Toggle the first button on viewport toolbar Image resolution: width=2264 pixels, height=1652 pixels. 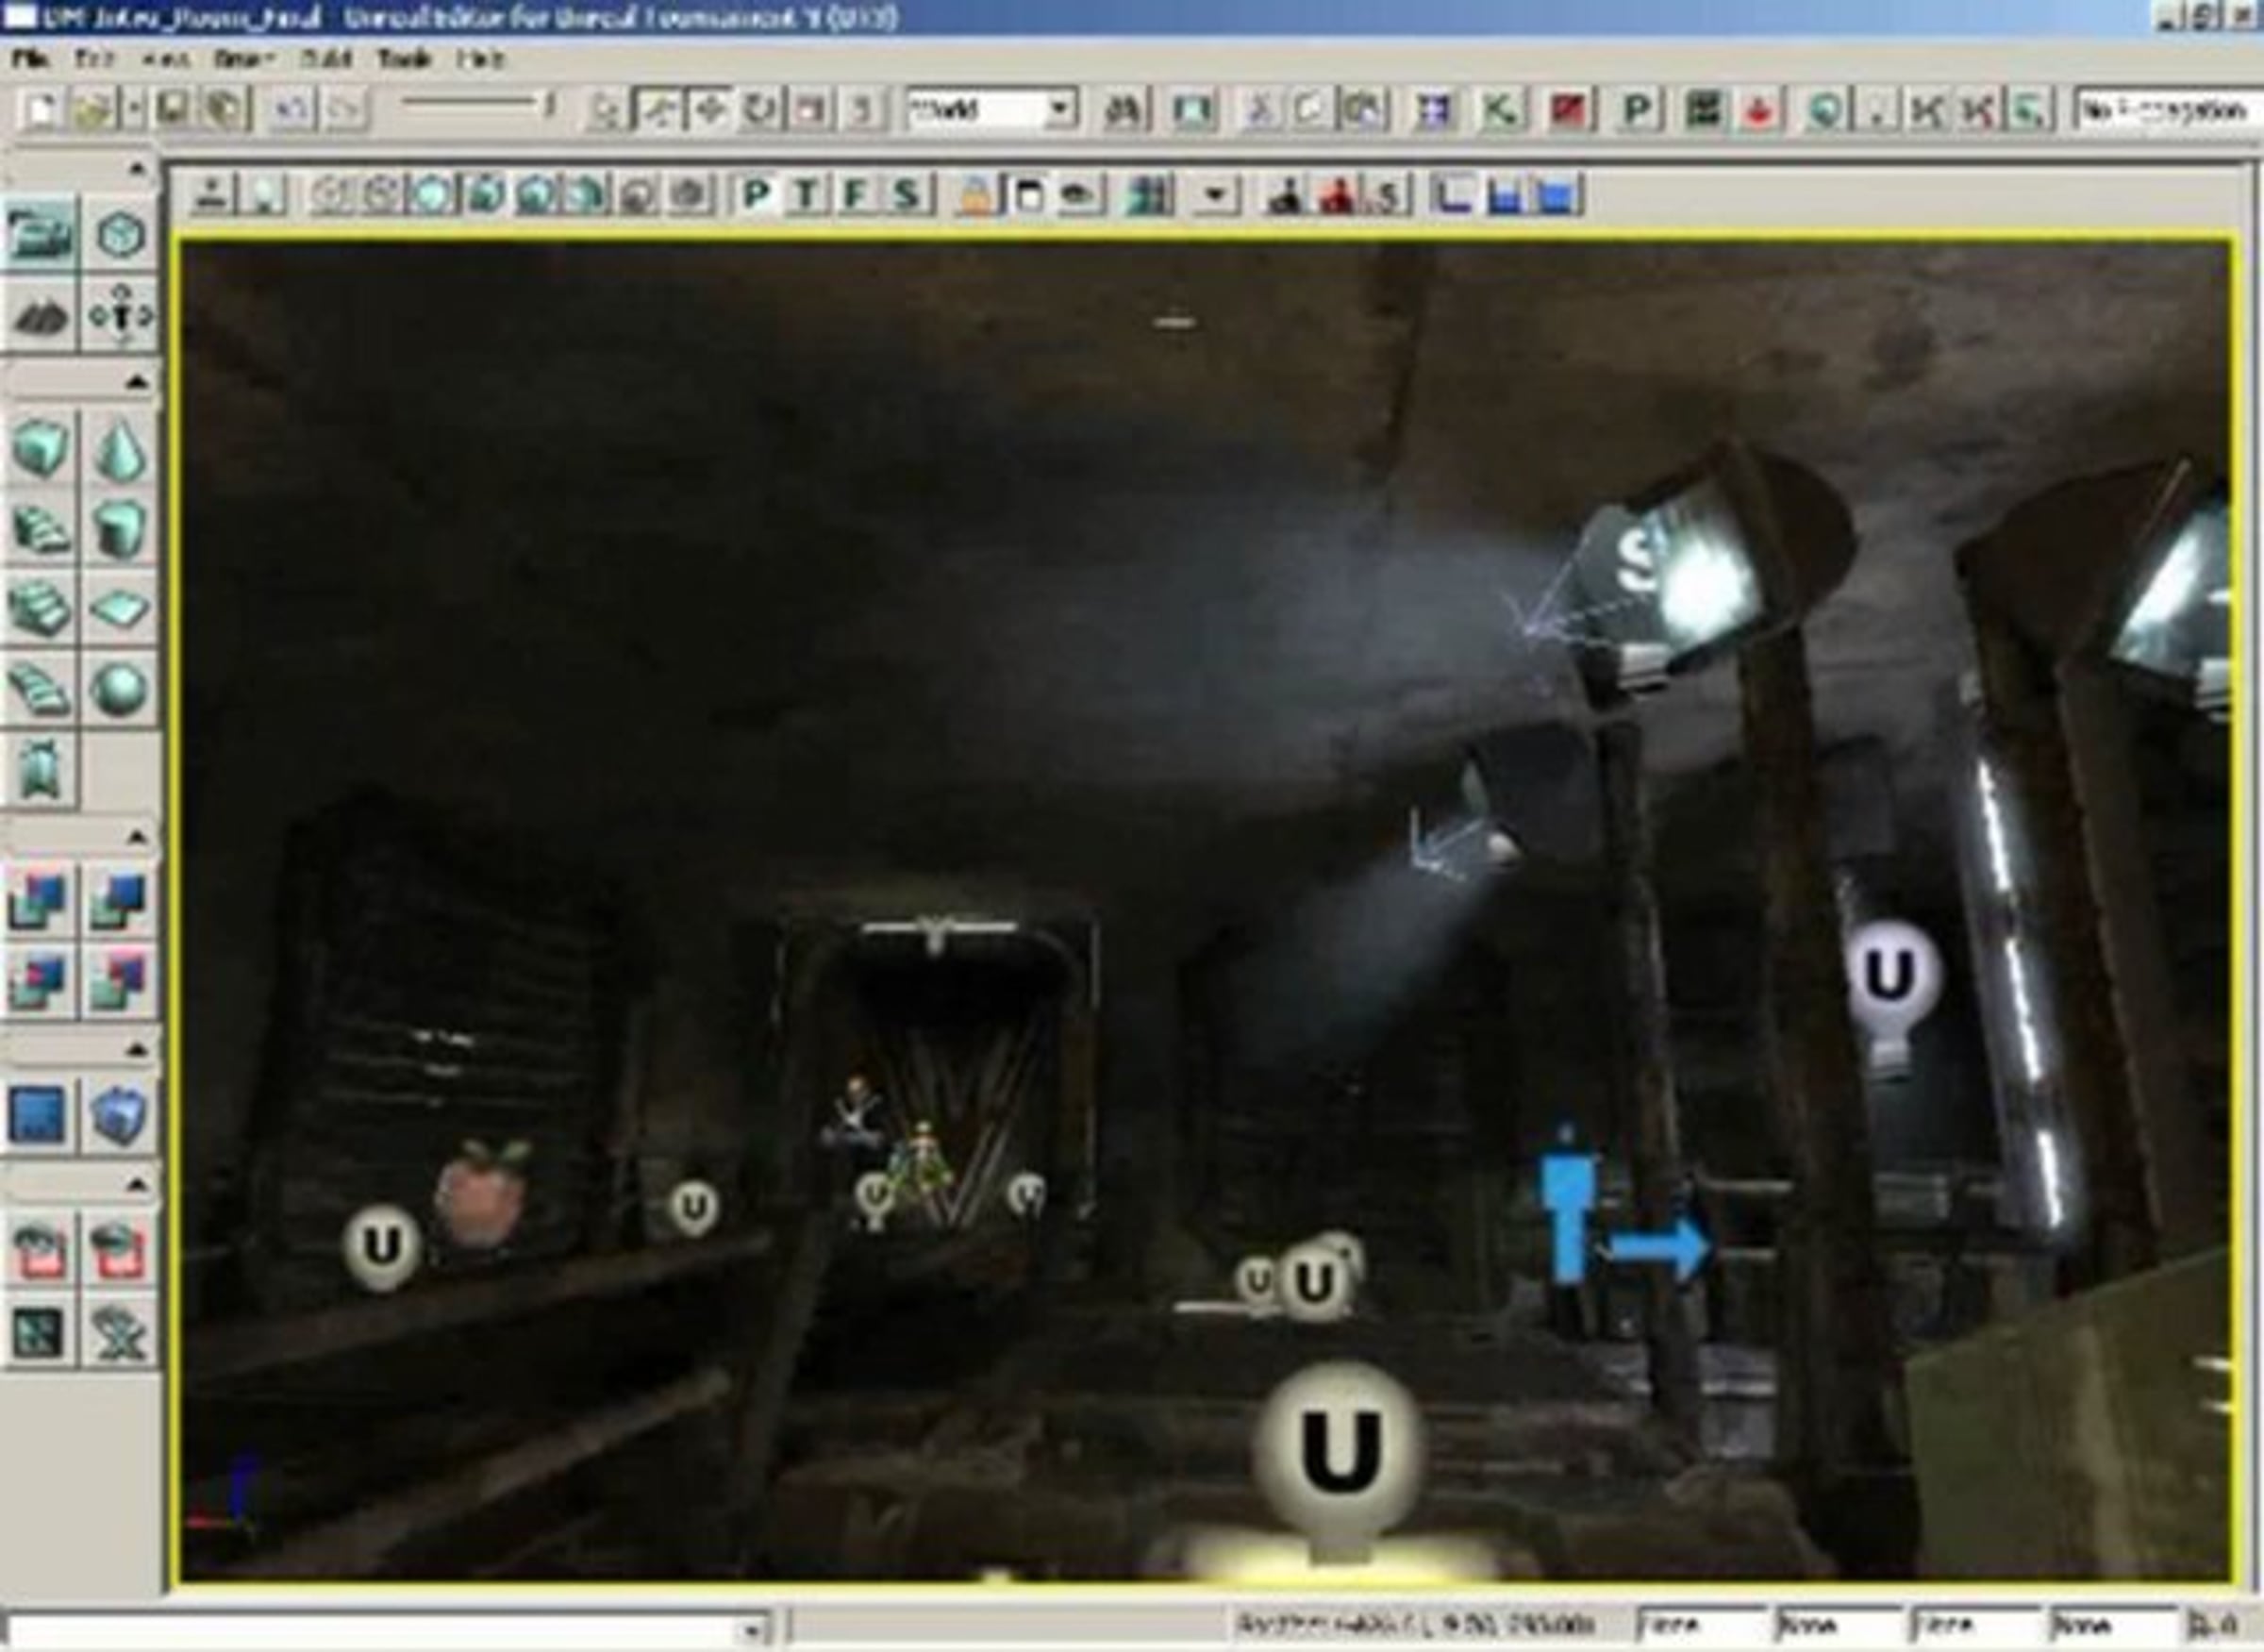point(211,195)
